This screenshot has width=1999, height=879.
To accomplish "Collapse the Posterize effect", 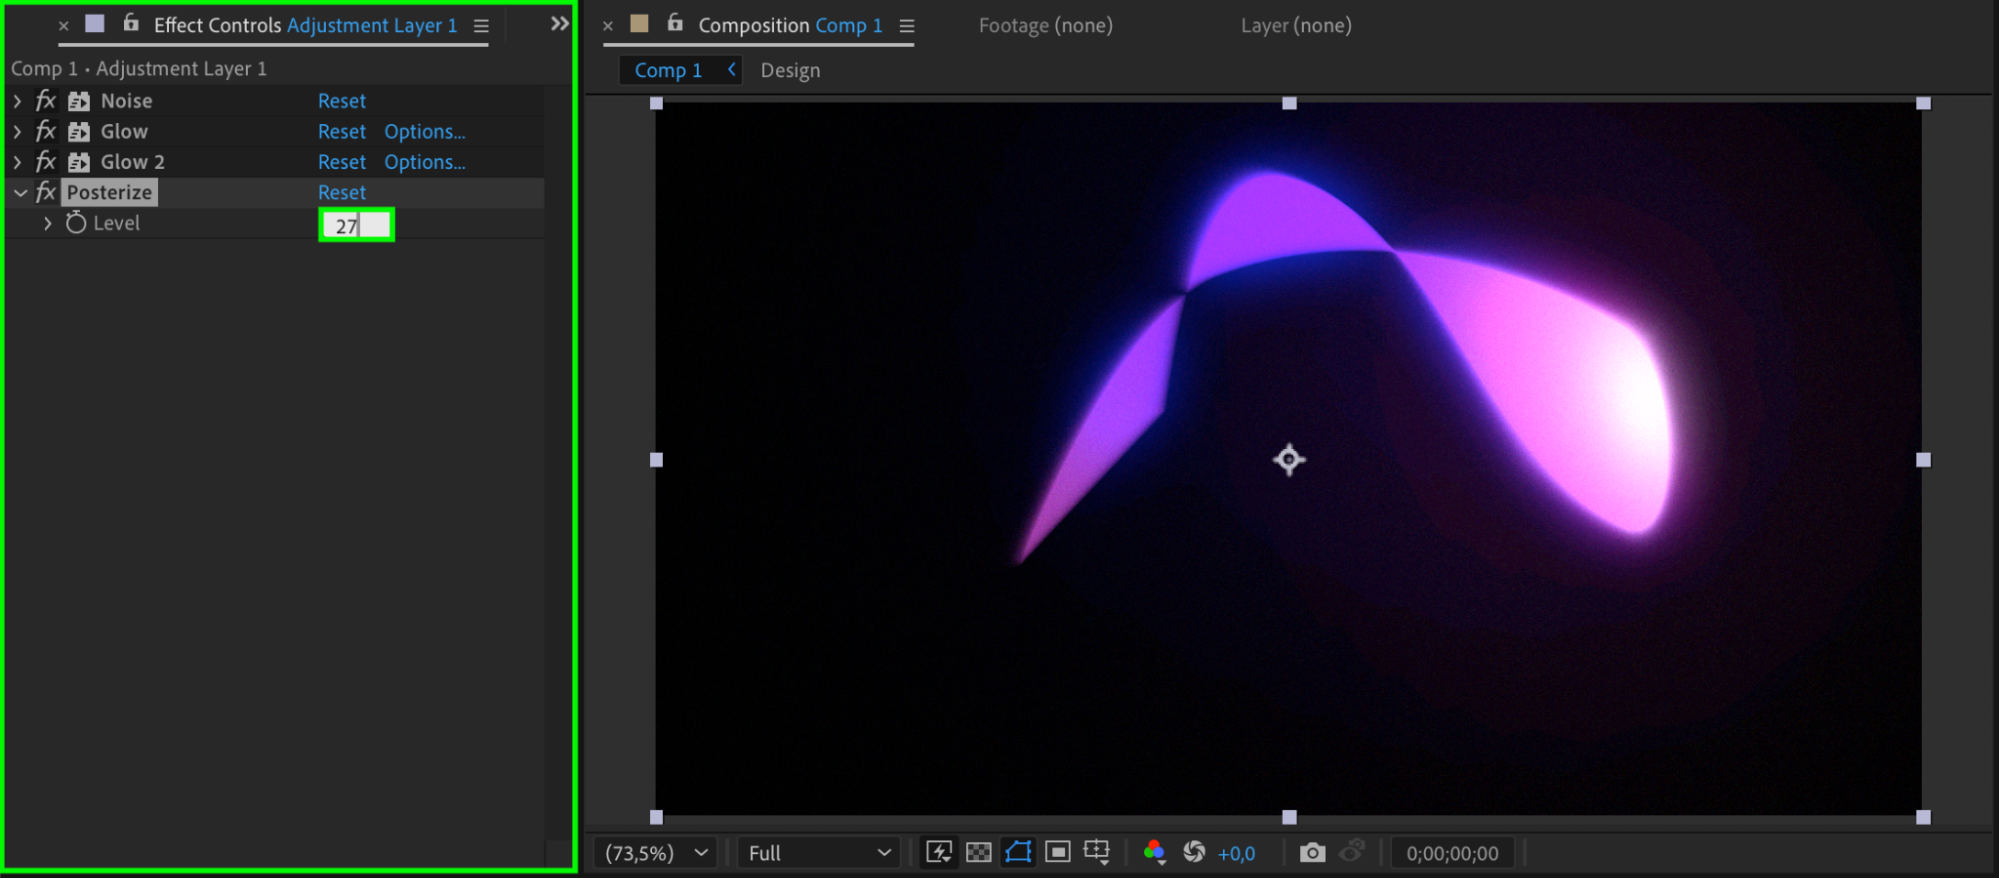I will (x=19, y=193).
